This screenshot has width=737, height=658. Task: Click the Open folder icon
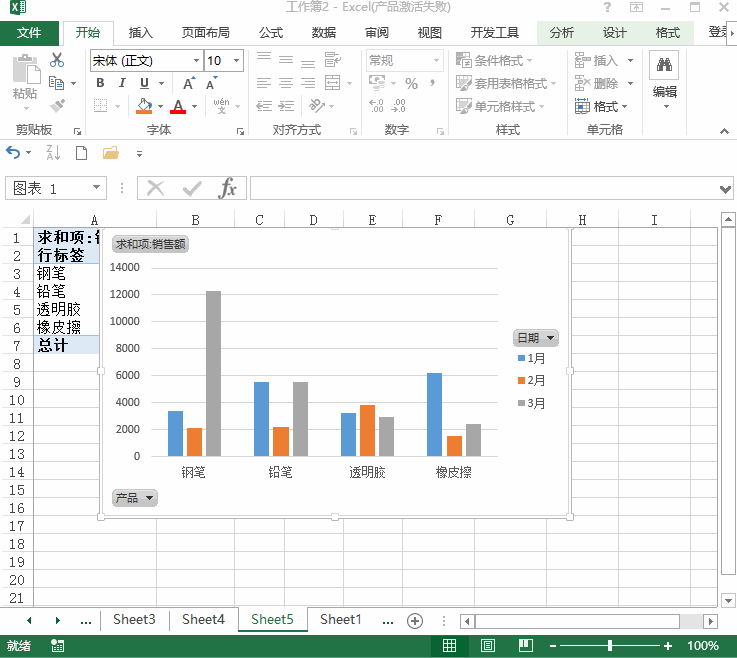point(110,153)
